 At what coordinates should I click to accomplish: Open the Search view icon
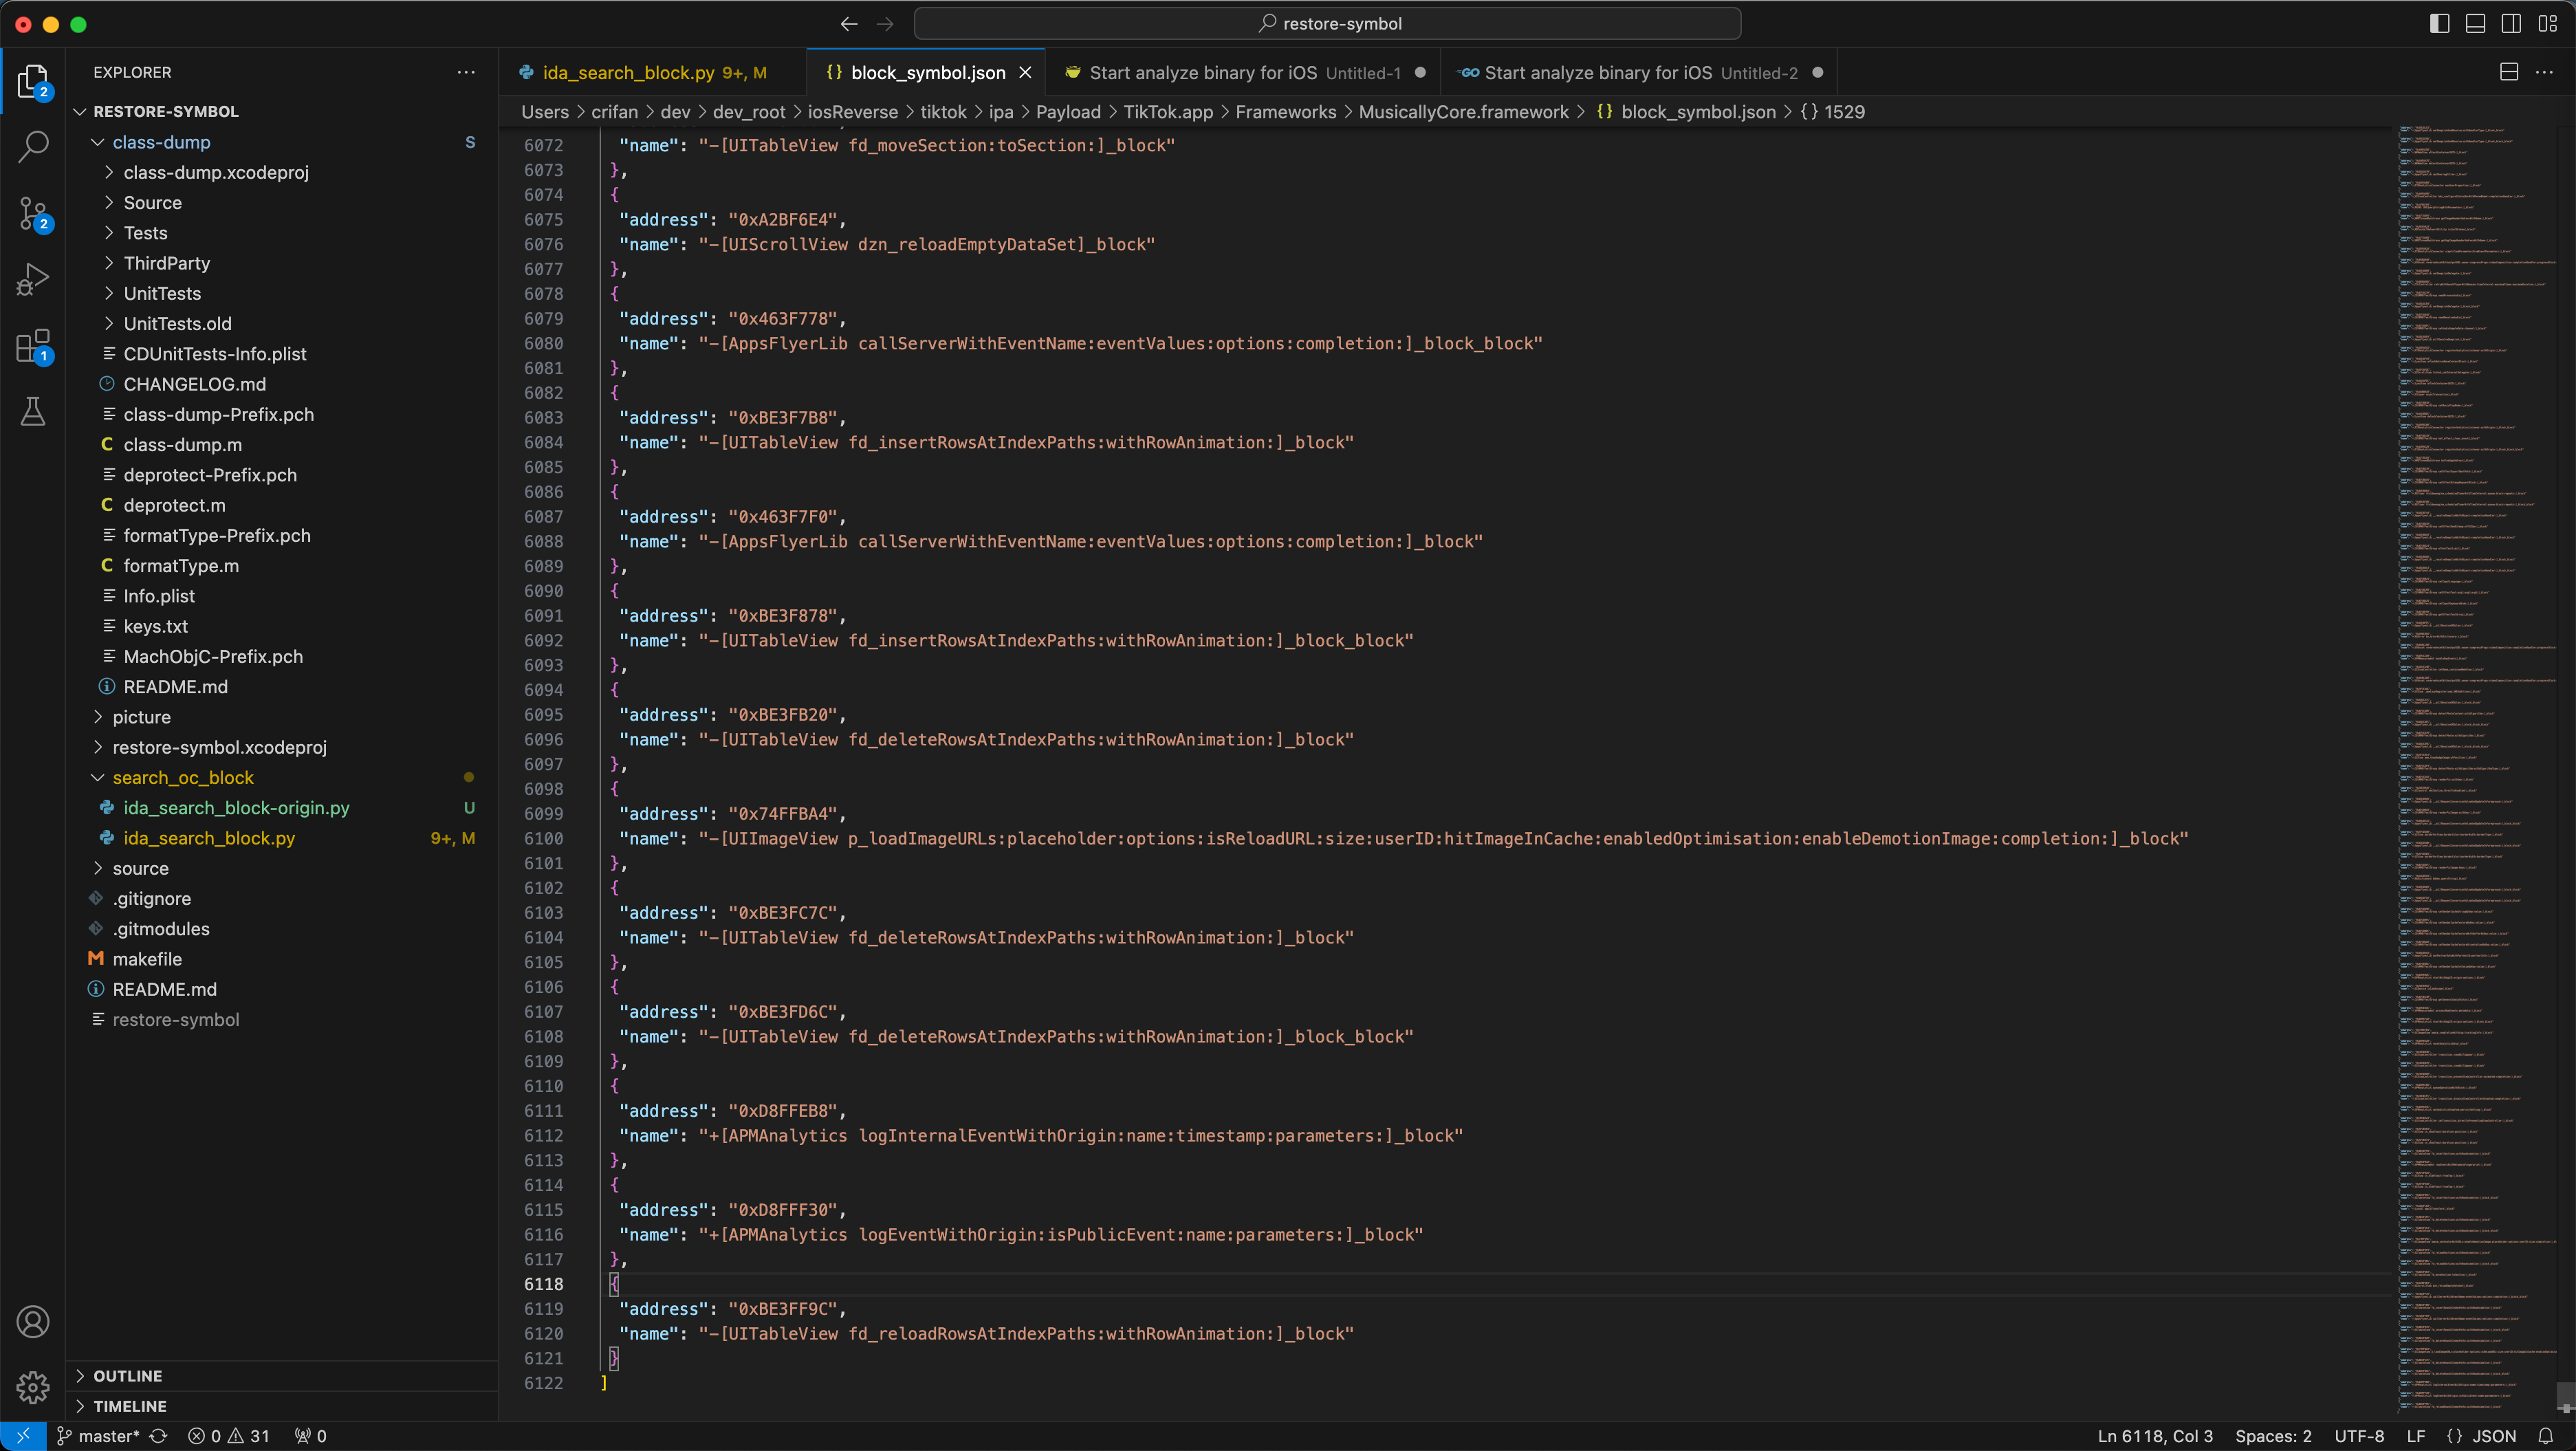[x=33, y=147]
